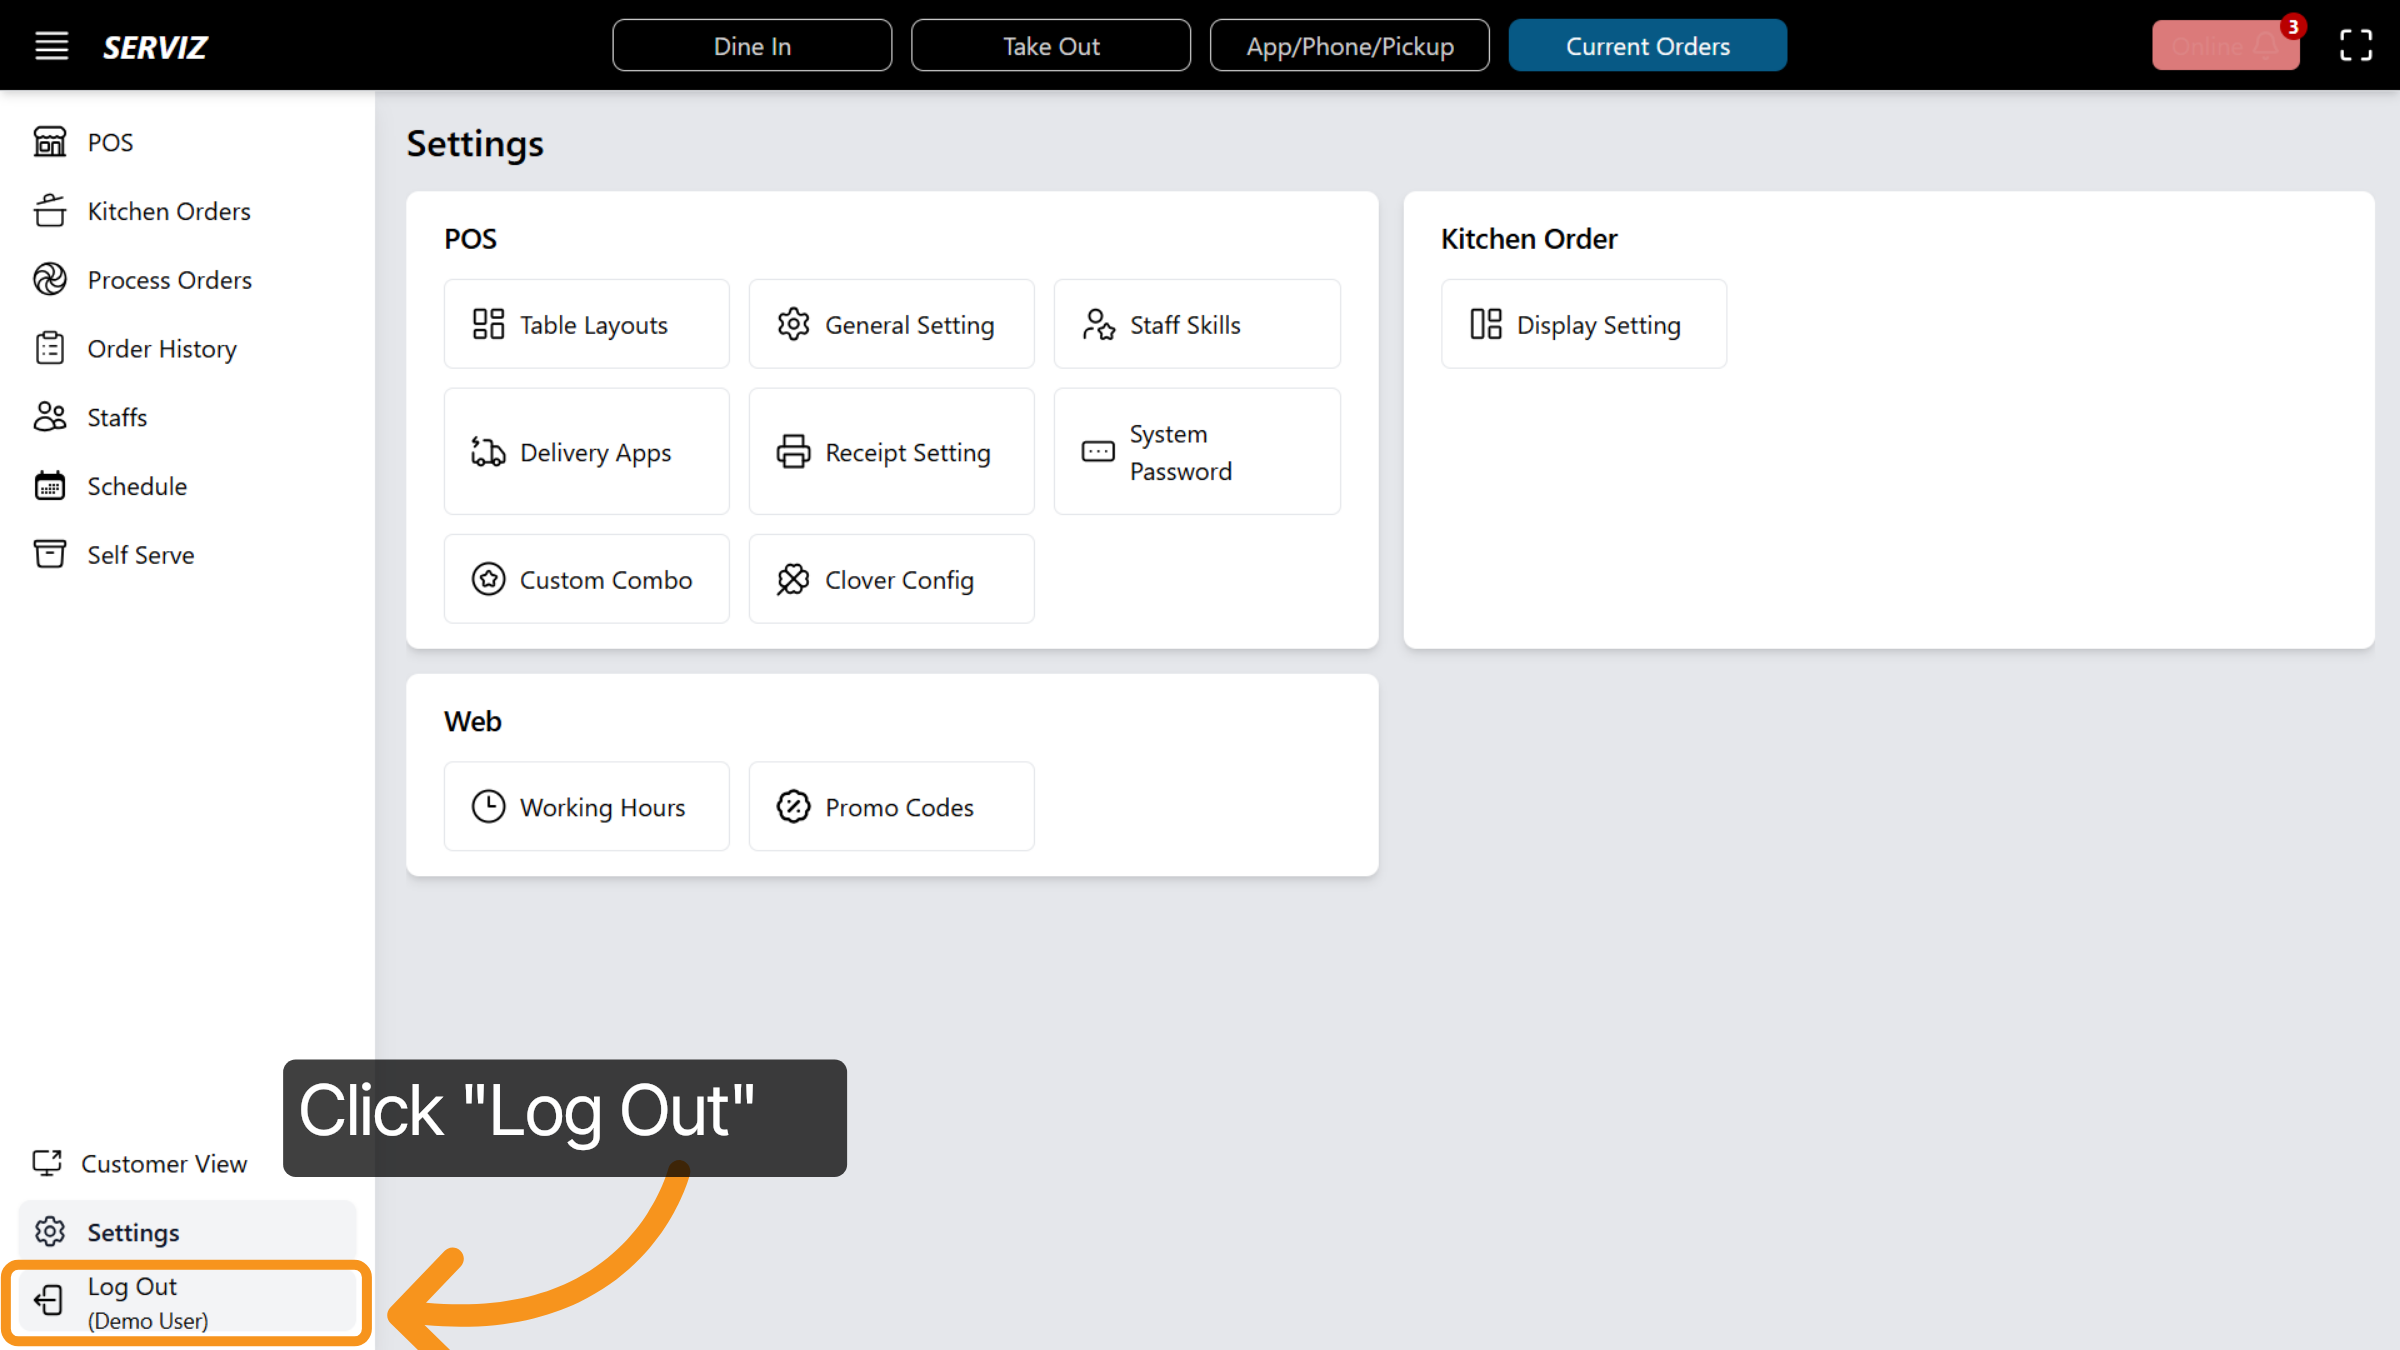
Task: Open Table Layouts settings
Action: [586, 323]
